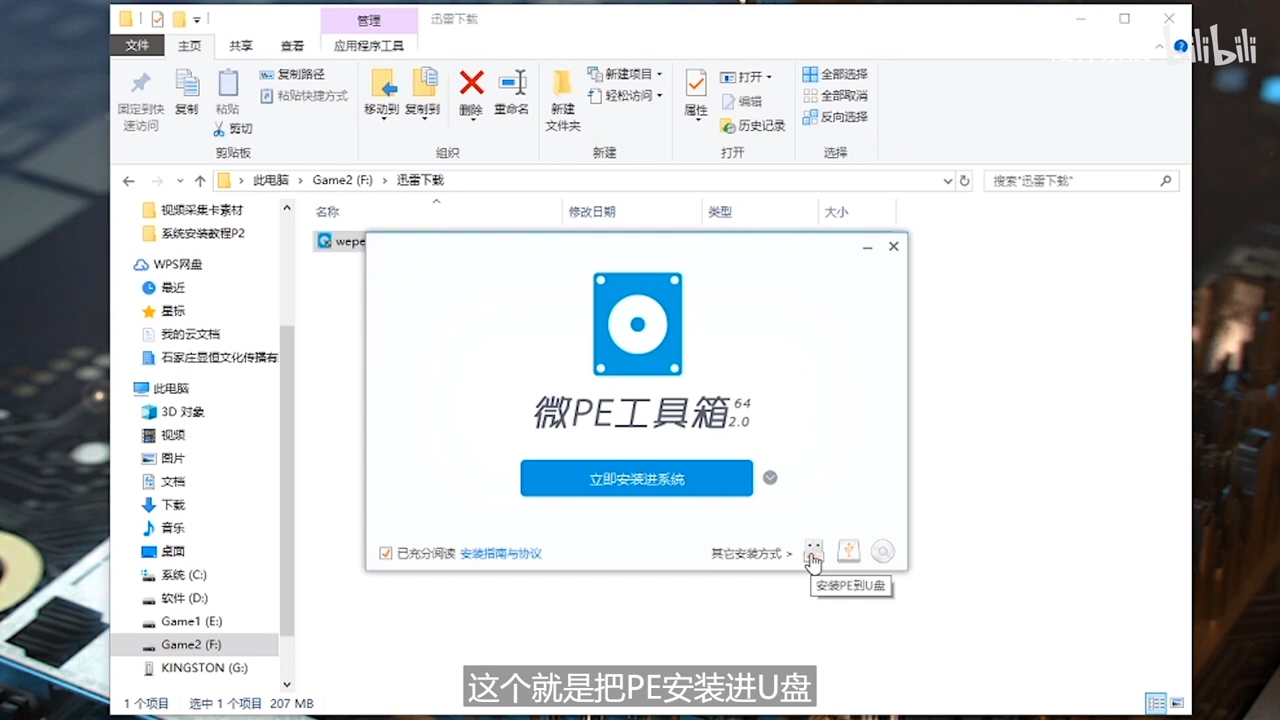Expand the address bar history dropdown
This screenshot has height=720, width=1280.
tap(948, 181)
